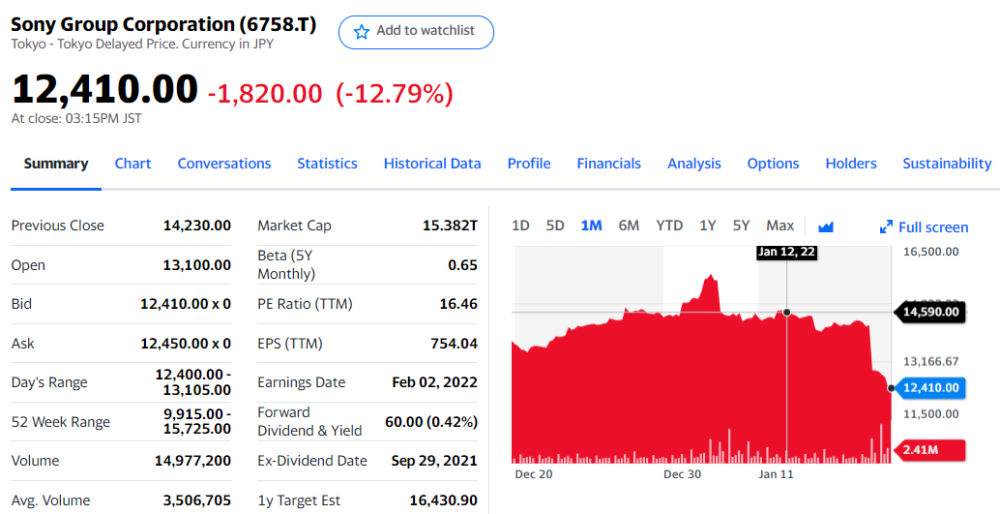Click the Full screen expand arrows icon
Image resolution: width=1000 pixels, height=514 pixels.
[x=886, y=227]
